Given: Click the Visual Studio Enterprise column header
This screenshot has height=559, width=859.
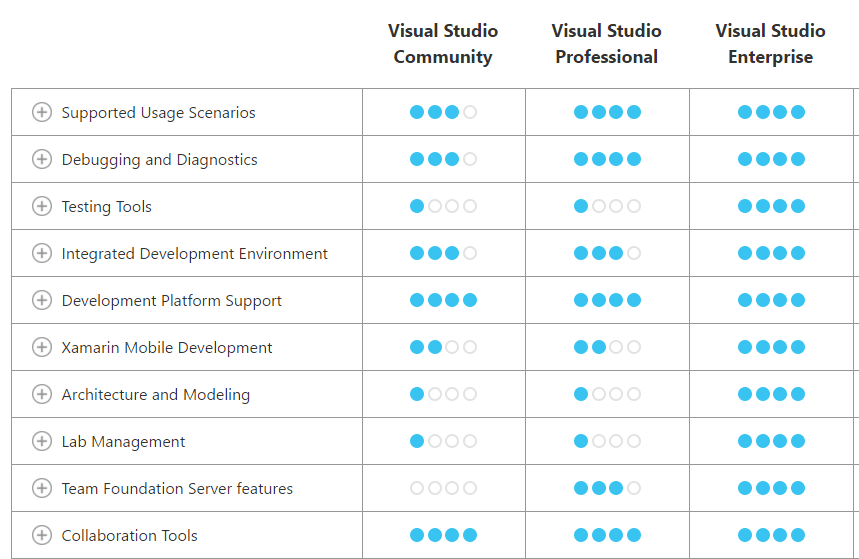Looking at the screenshot, I should (770, 44).
